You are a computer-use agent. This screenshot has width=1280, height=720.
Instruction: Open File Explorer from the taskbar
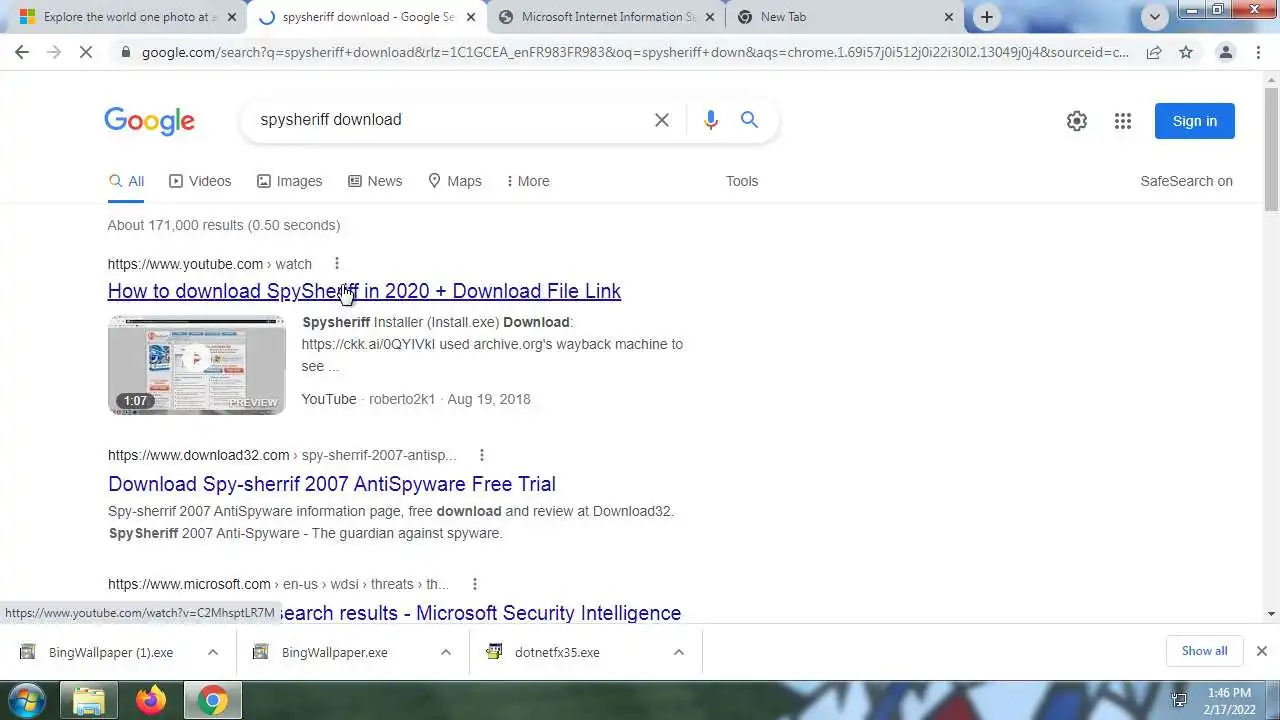89,700
